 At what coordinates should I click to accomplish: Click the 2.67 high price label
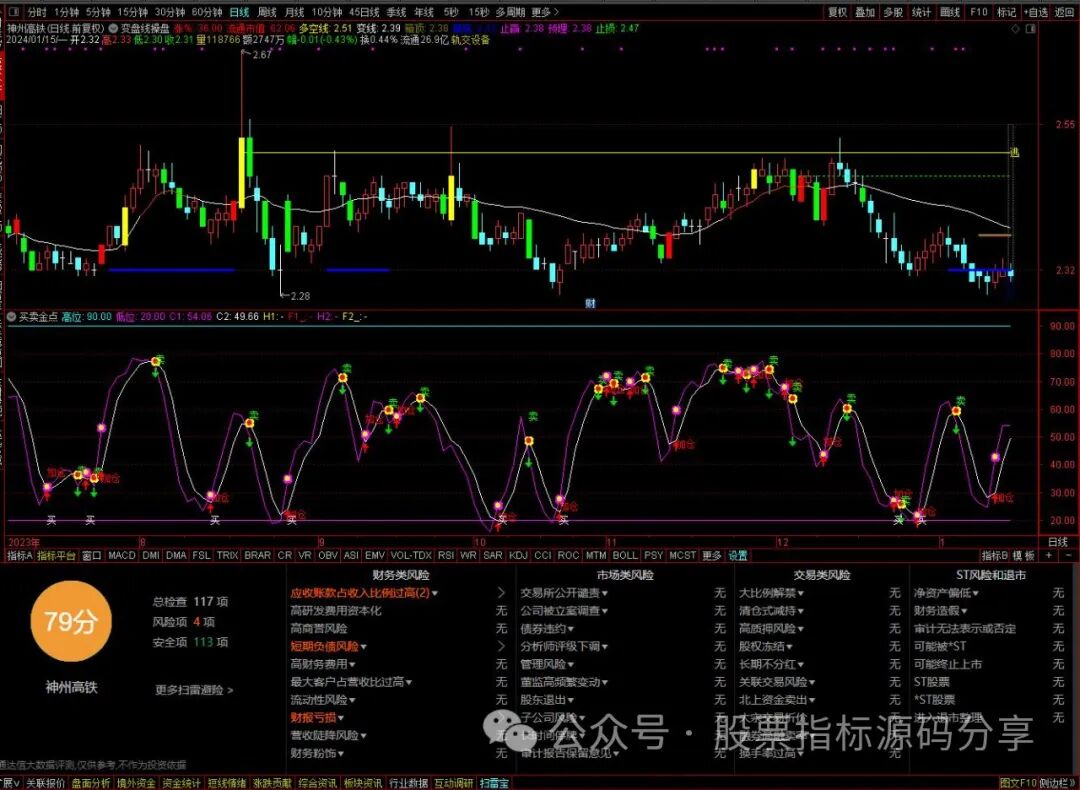[x=262, y=55]
